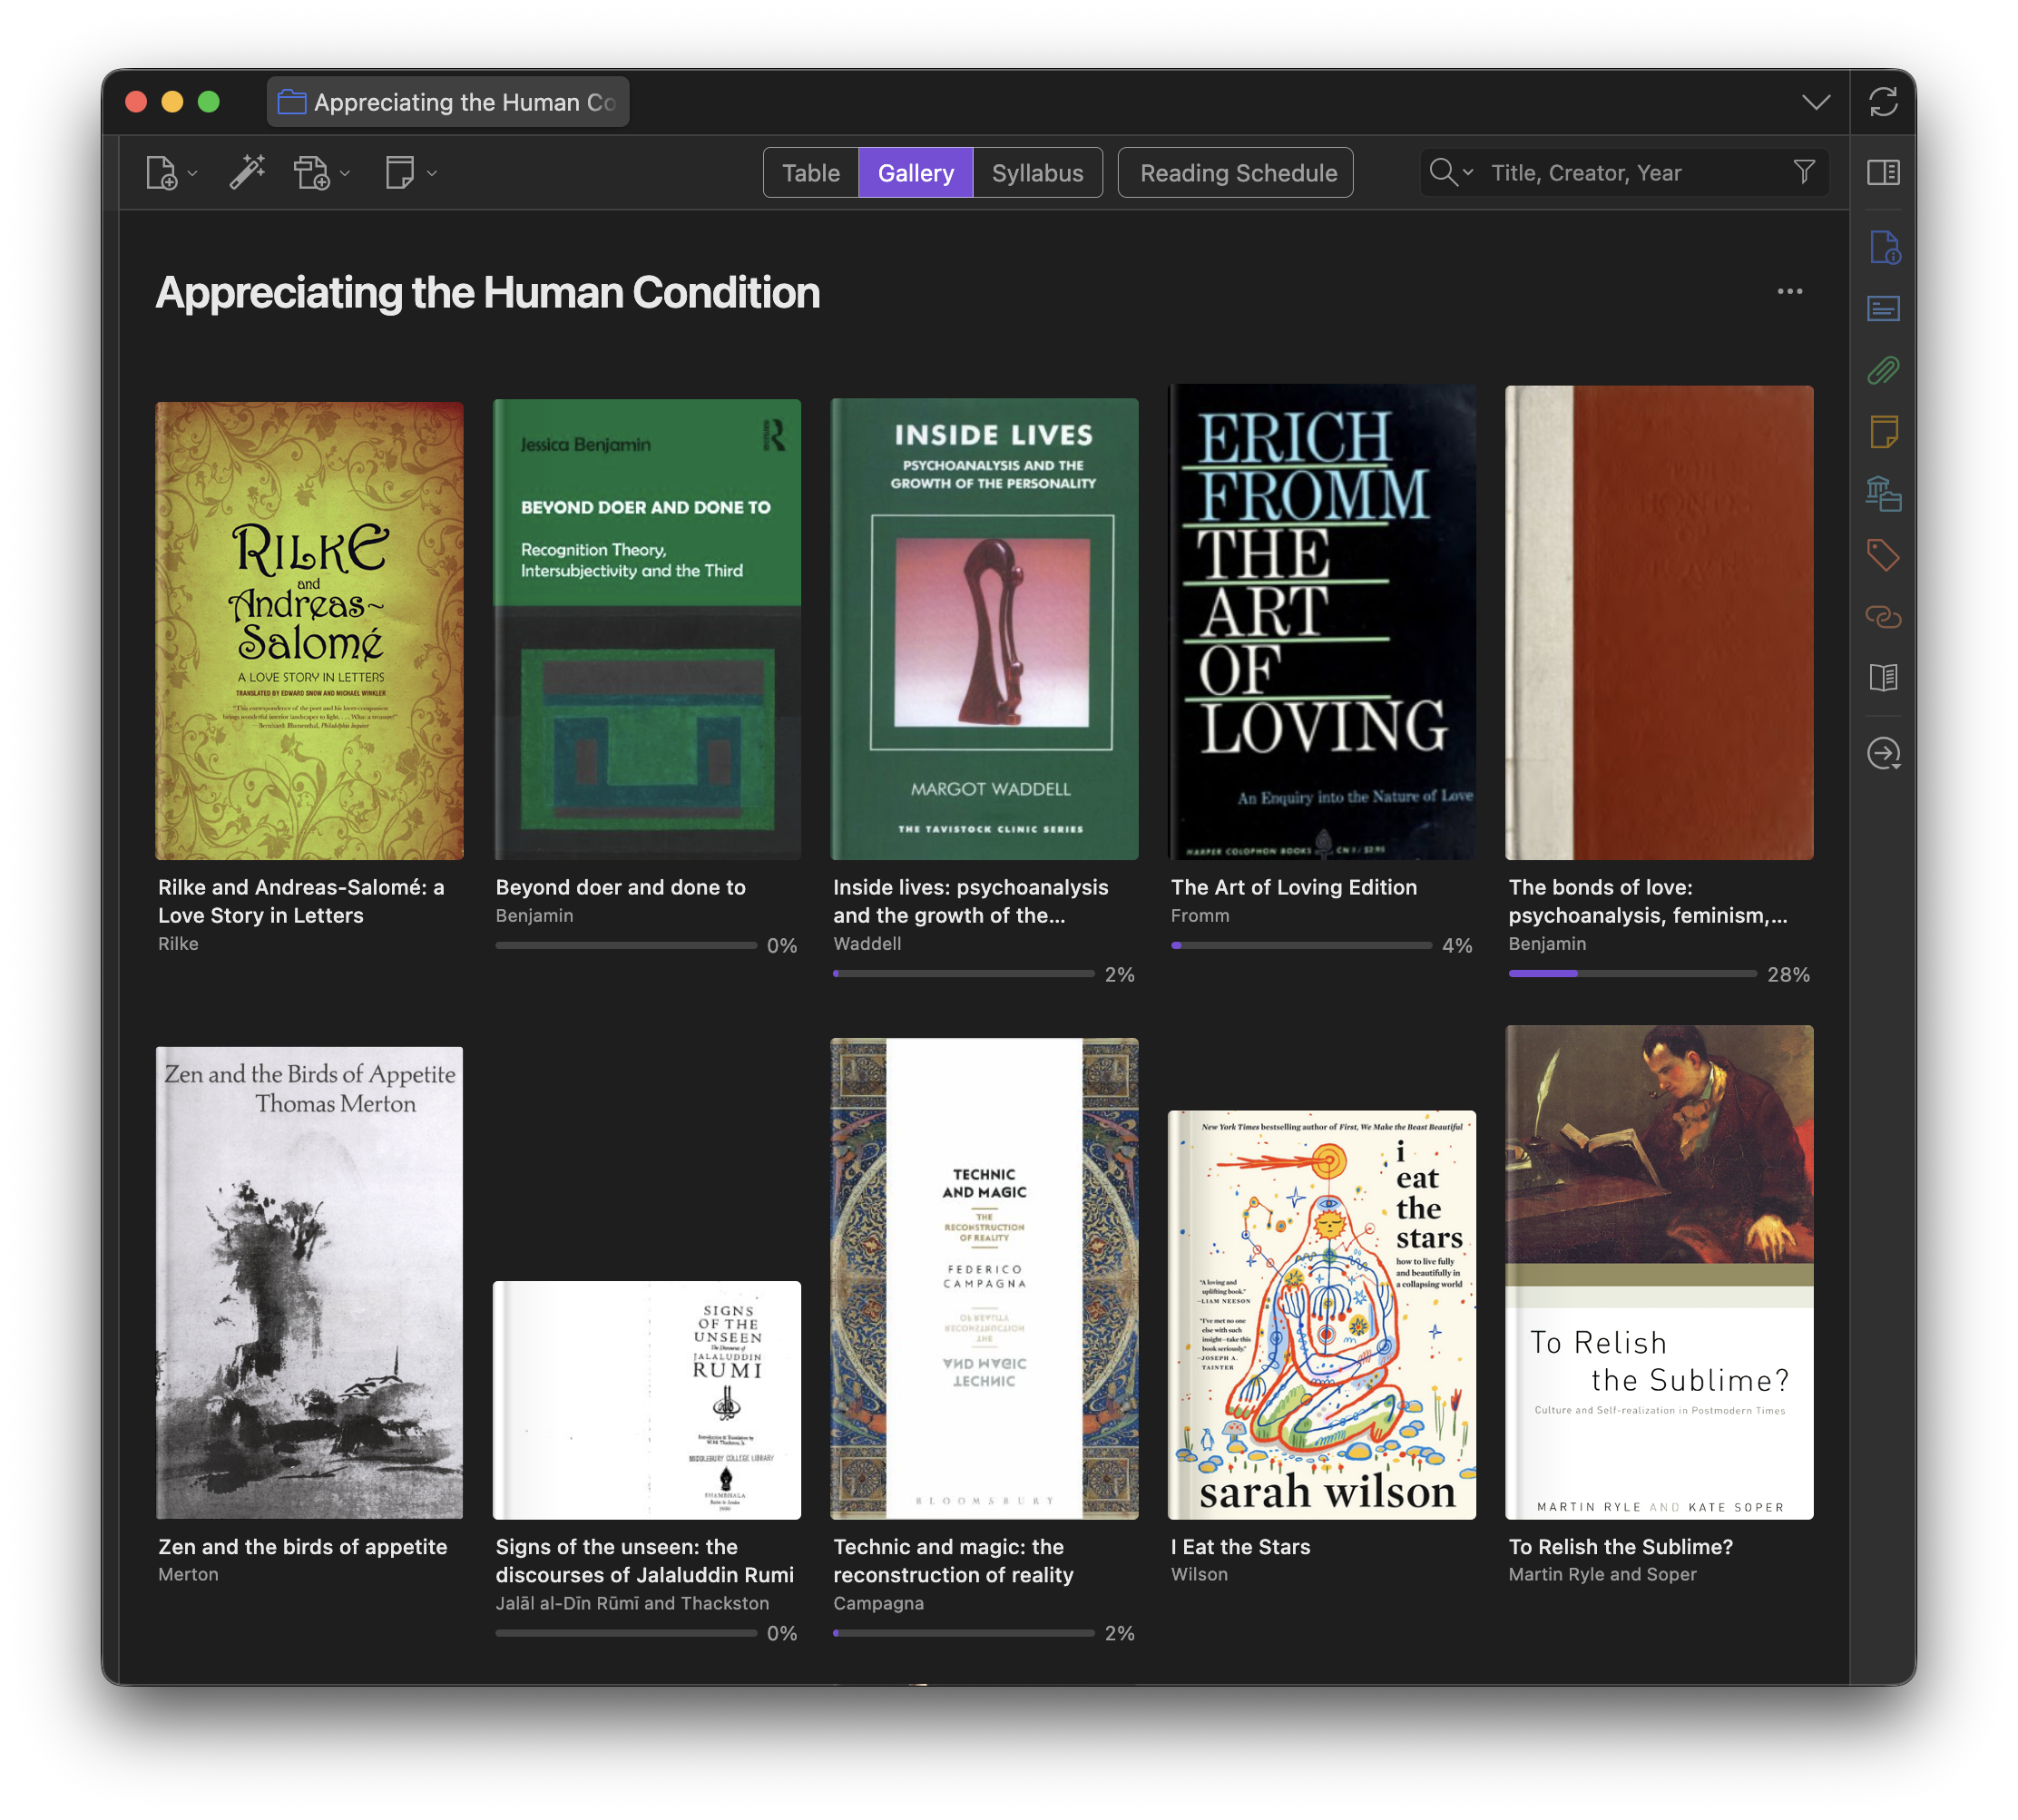Open the To Relish the Sublime? cover
Viewport: 2018px width, 1820px height.
pos(1659,1272)
